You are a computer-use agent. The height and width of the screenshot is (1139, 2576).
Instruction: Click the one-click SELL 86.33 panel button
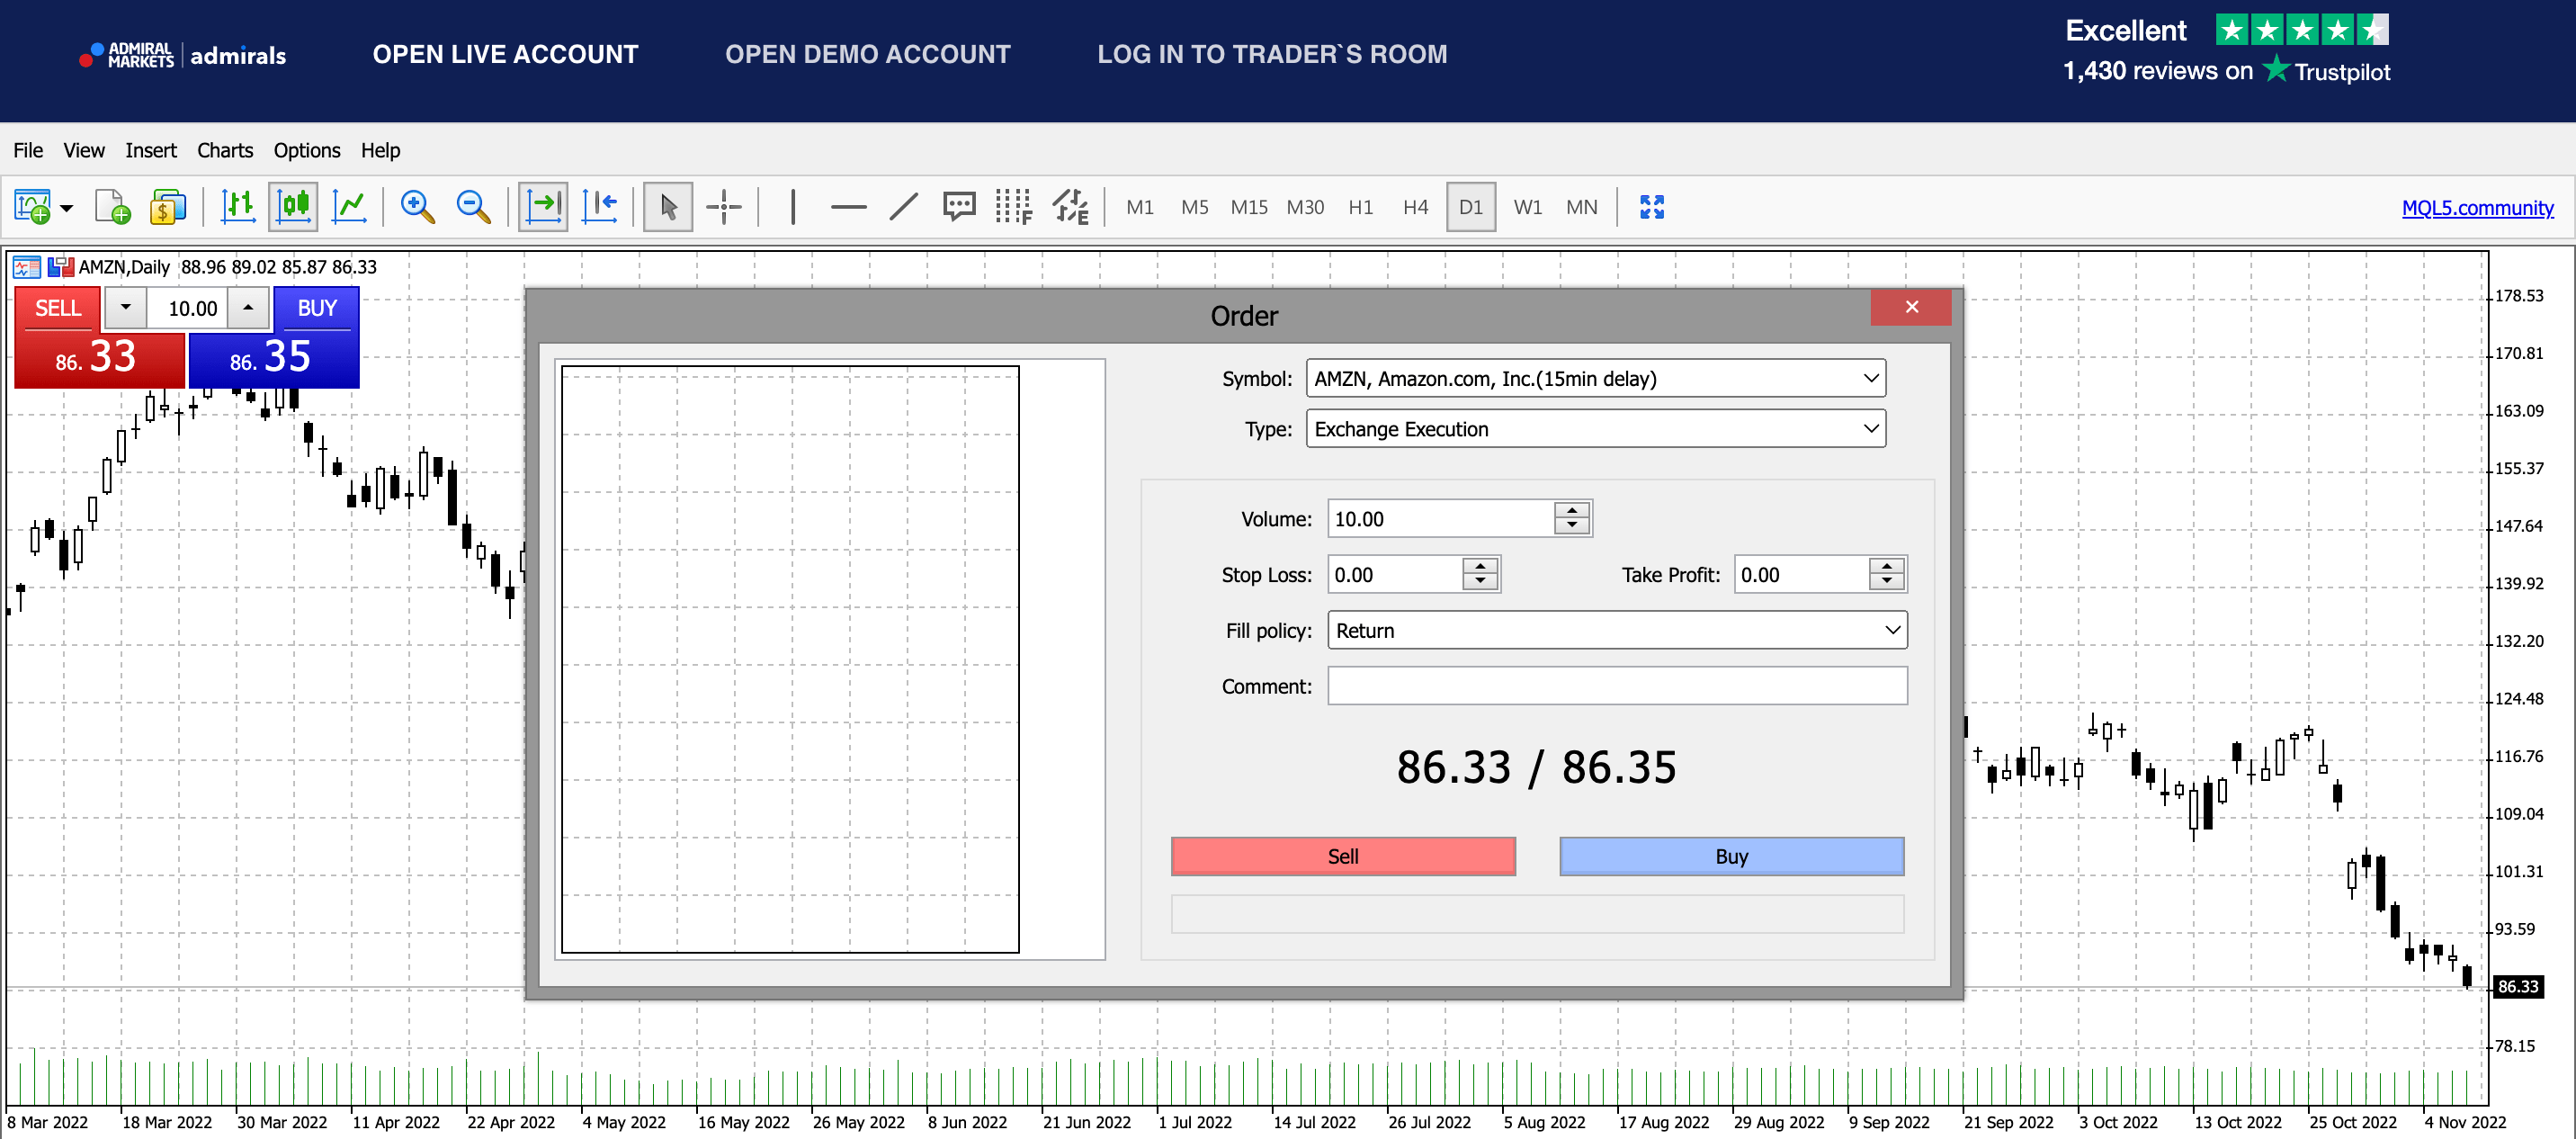click(x=99, y=358)
